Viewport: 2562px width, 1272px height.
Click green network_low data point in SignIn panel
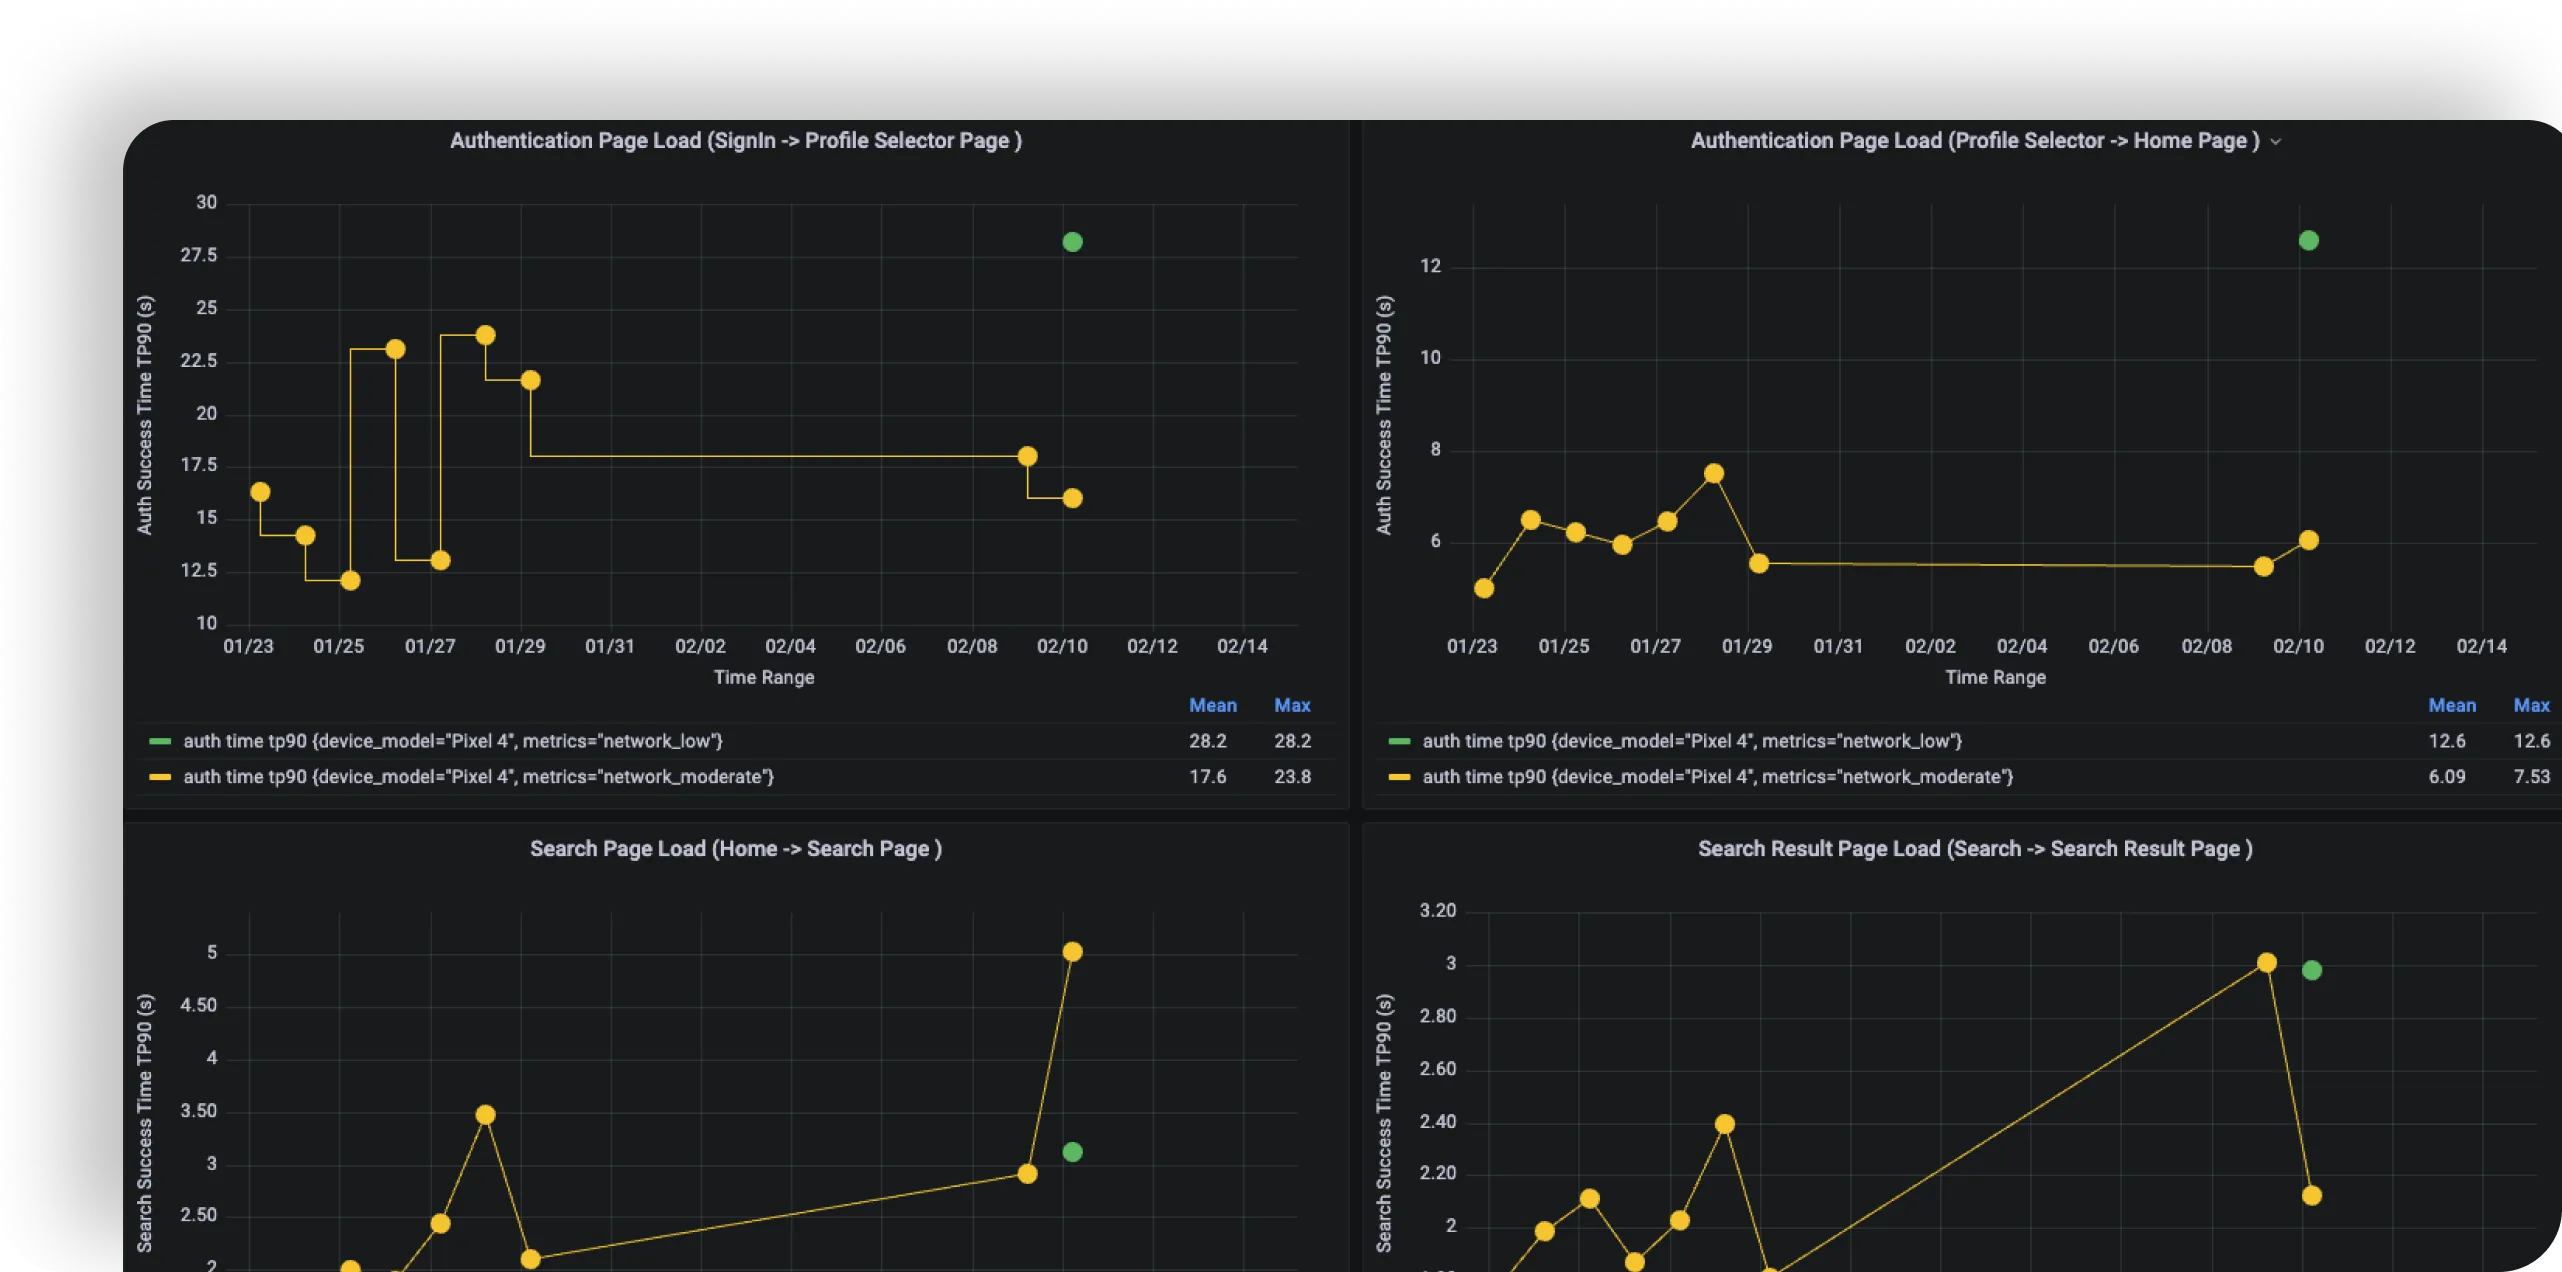(1072, 242)
